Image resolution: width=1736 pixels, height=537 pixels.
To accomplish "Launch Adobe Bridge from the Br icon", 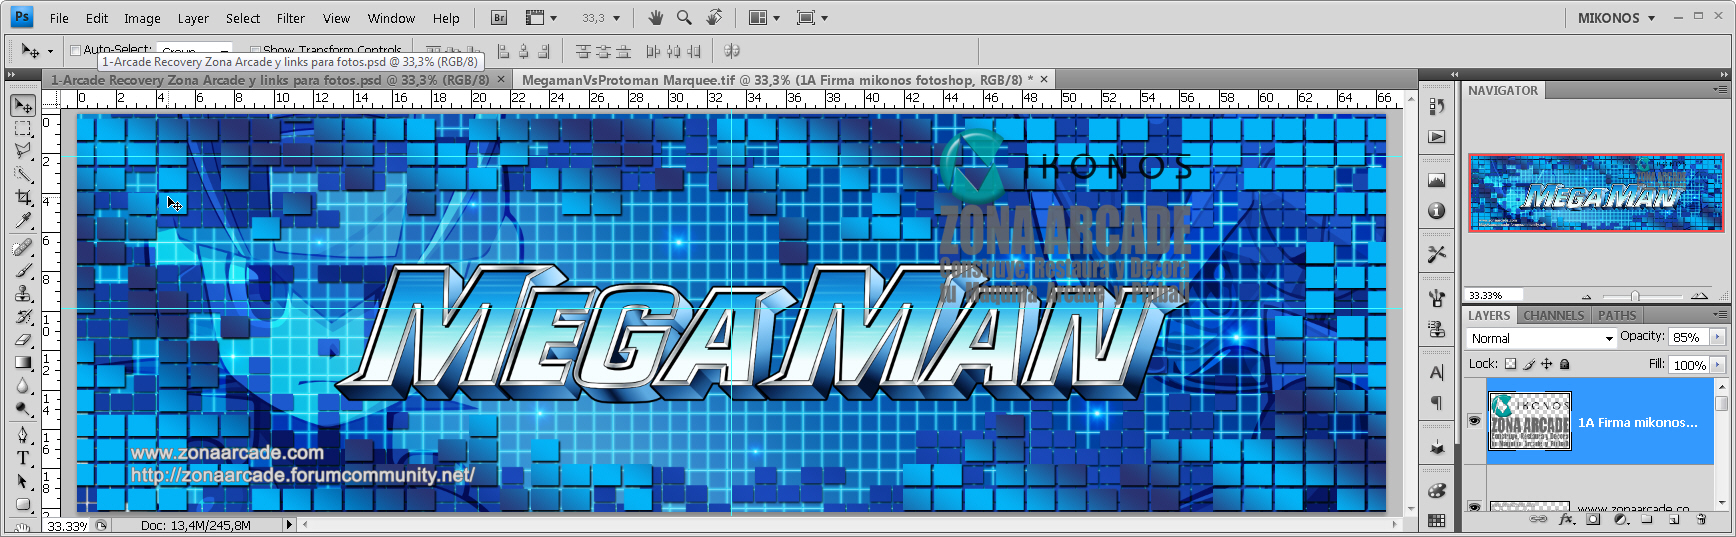I will [499, 18].
